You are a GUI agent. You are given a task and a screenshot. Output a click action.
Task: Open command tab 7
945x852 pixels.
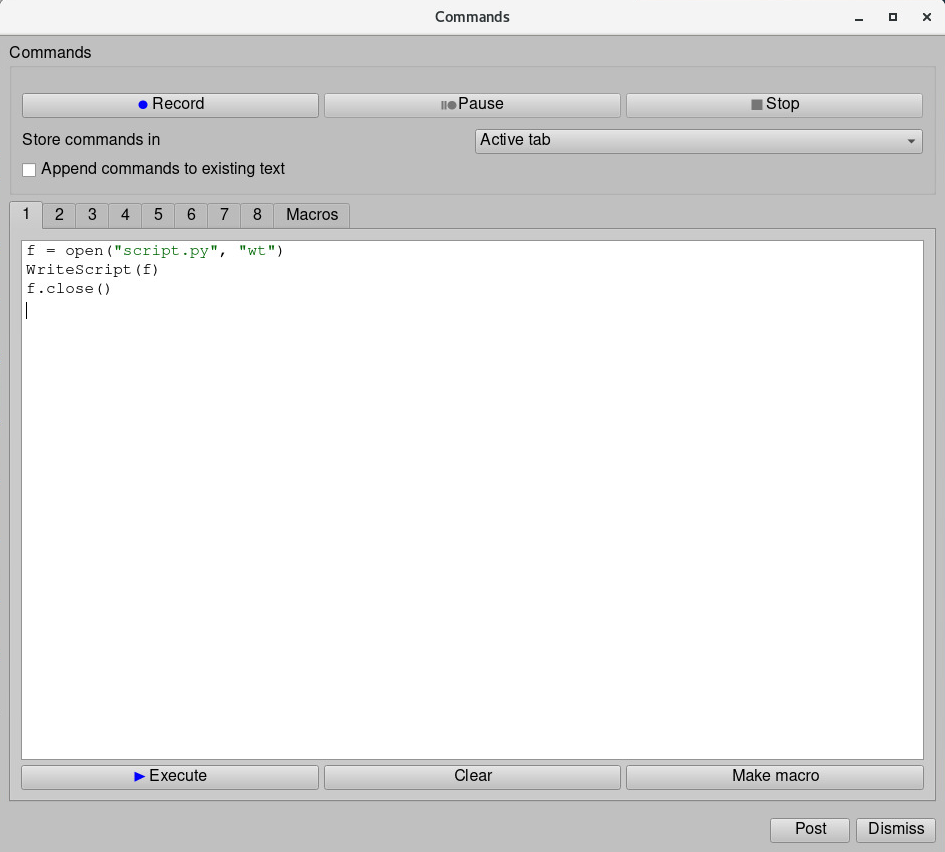(224, 215)
